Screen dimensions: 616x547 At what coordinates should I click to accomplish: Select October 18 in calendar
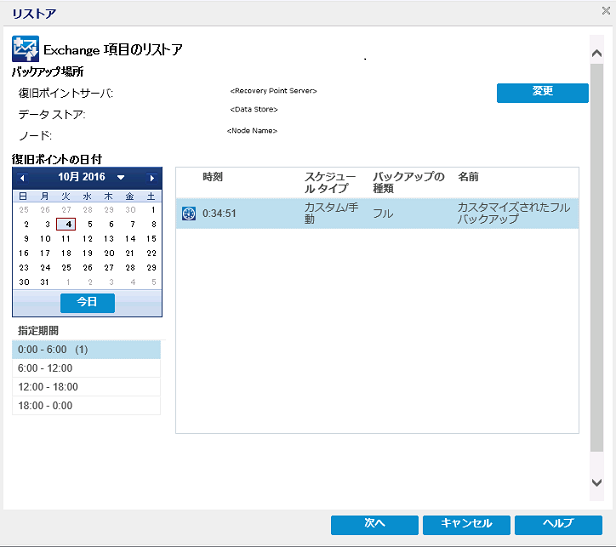tap(66, 253)
